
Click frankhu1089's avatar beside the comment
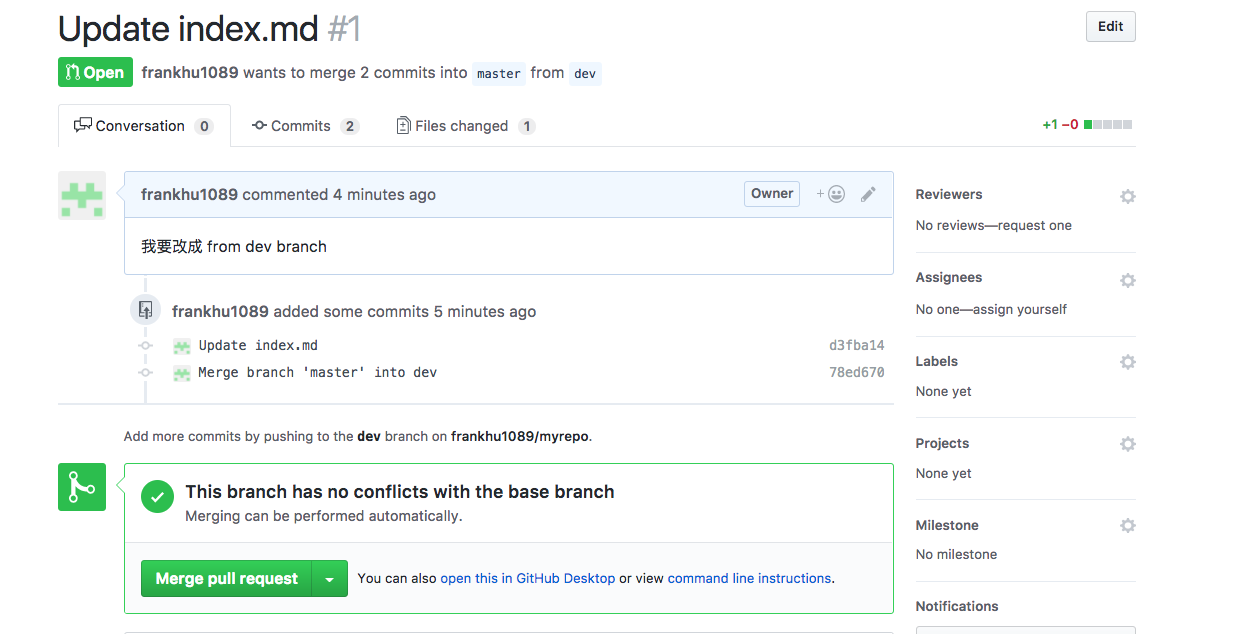point(82,195)
